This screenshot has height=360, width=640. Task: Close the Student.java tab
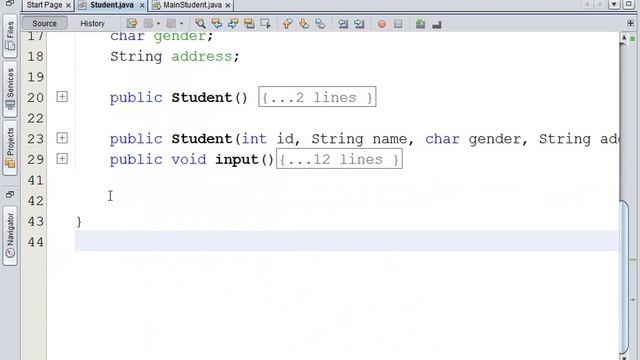(x=142, y=5)
